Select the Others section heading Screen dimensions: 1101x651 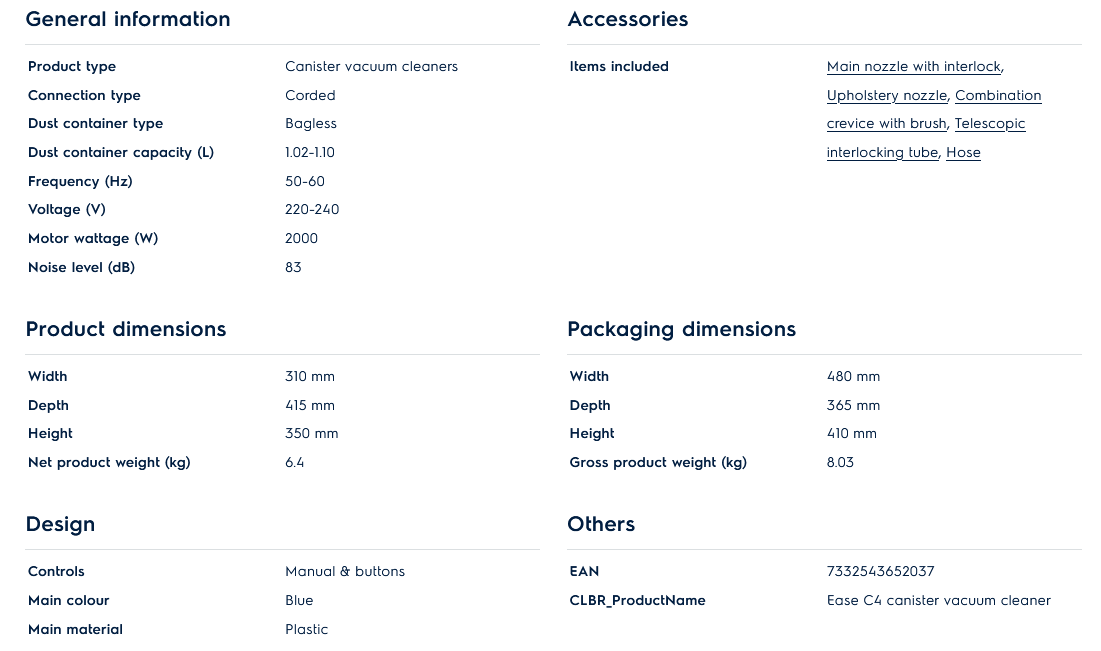point(601,524)
